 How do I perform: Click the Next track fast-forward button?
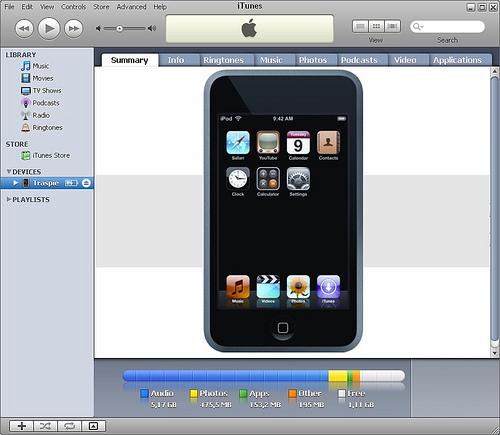click(74, 29)
